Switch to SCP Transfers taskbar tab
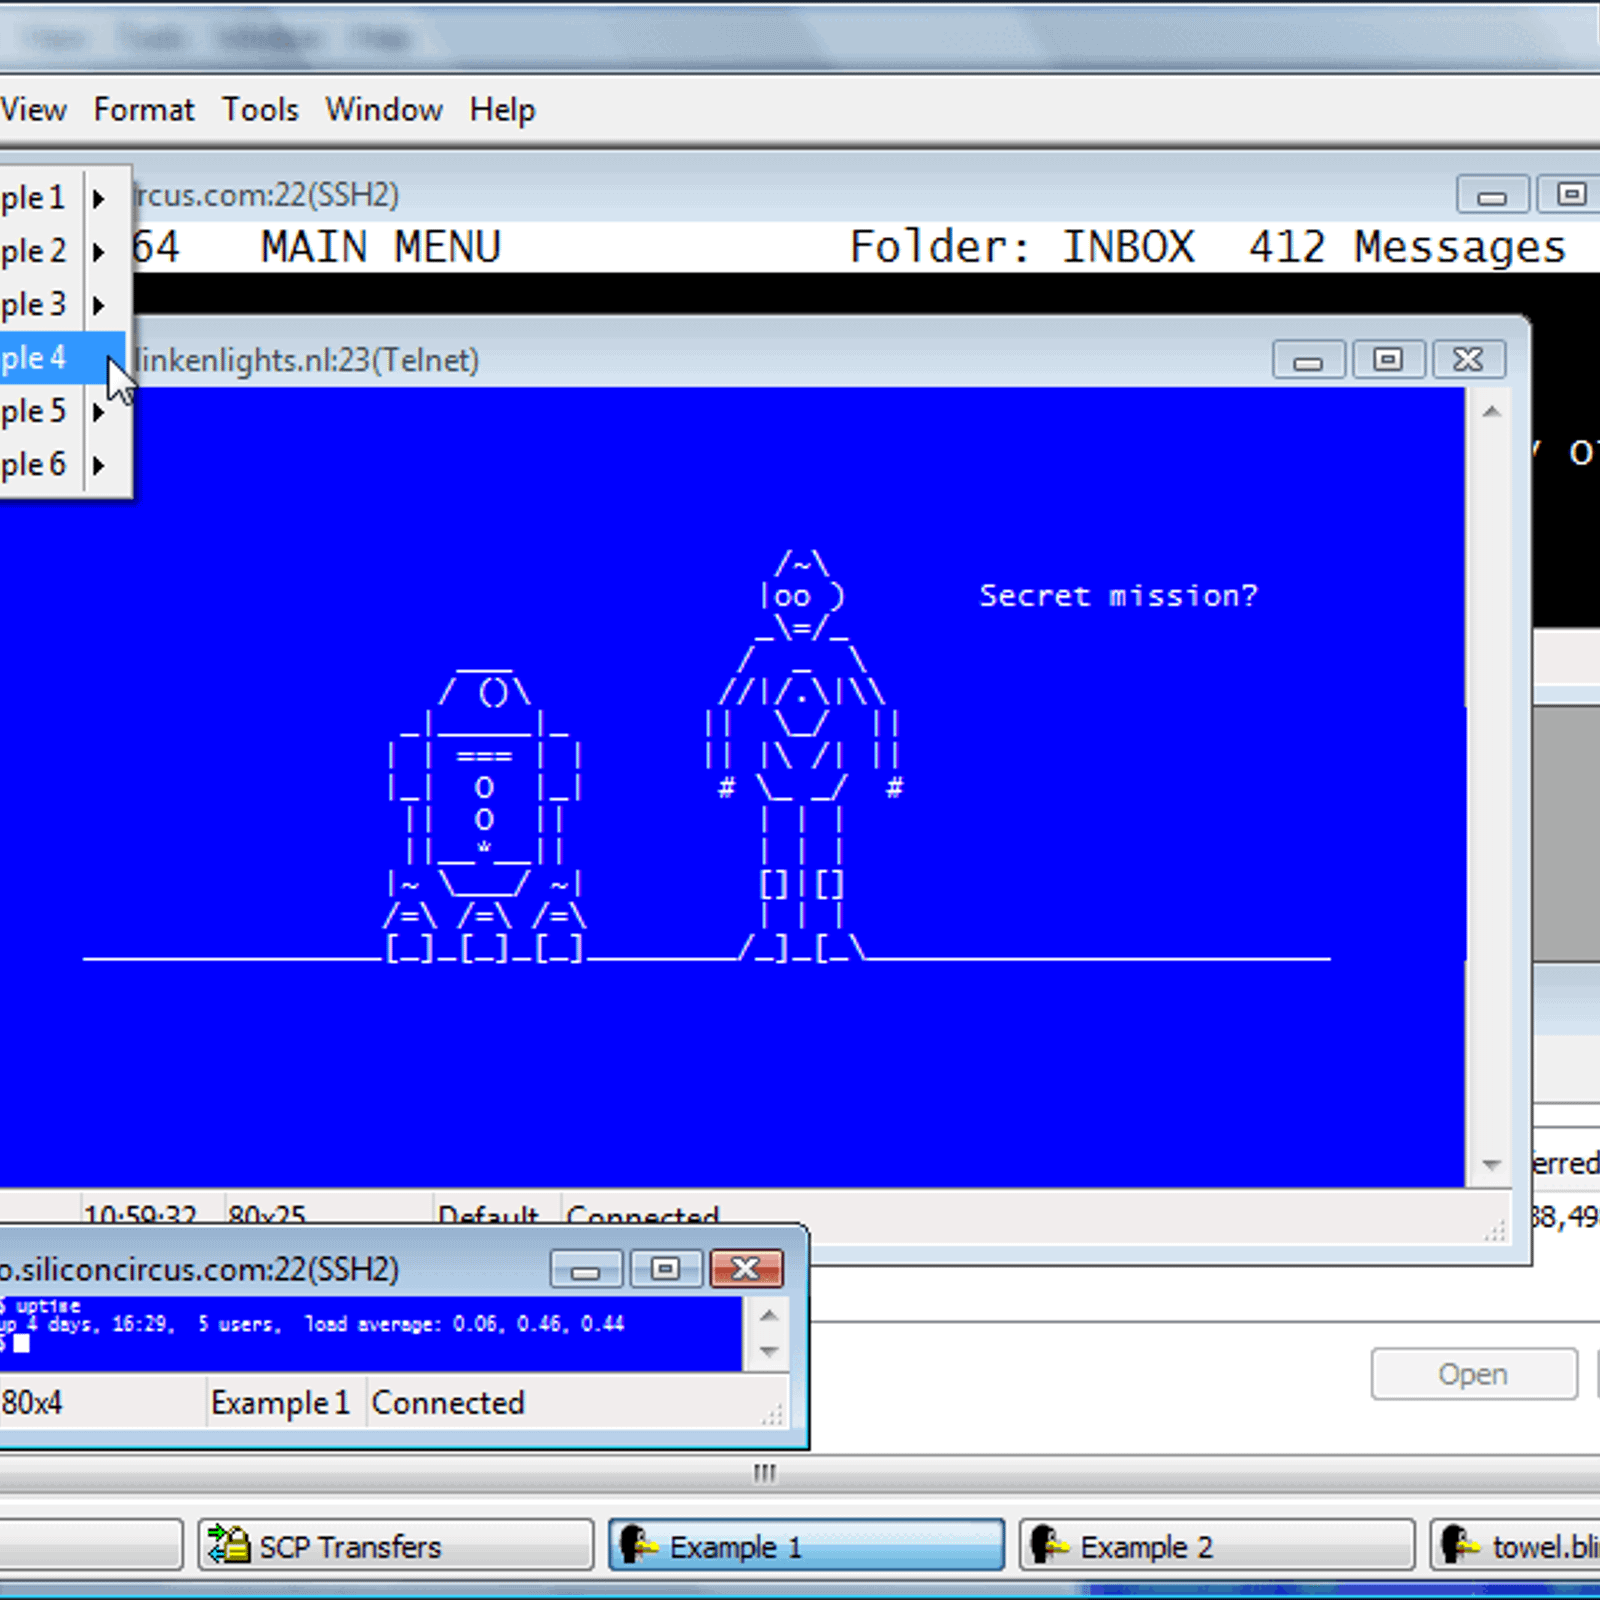The height and width of the screenshot is (1600, 1600). coord(396,1546)
